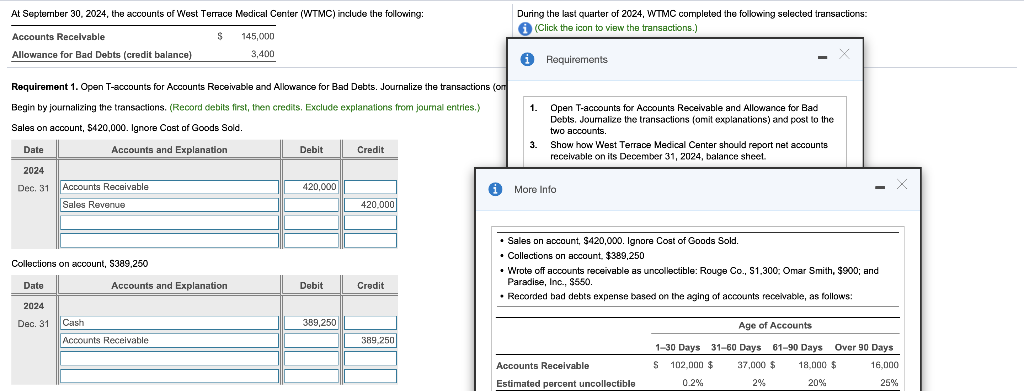Click empty credit field on the Cash row
The height and width of the screenshot is (391, 1024).
[370, 323]
